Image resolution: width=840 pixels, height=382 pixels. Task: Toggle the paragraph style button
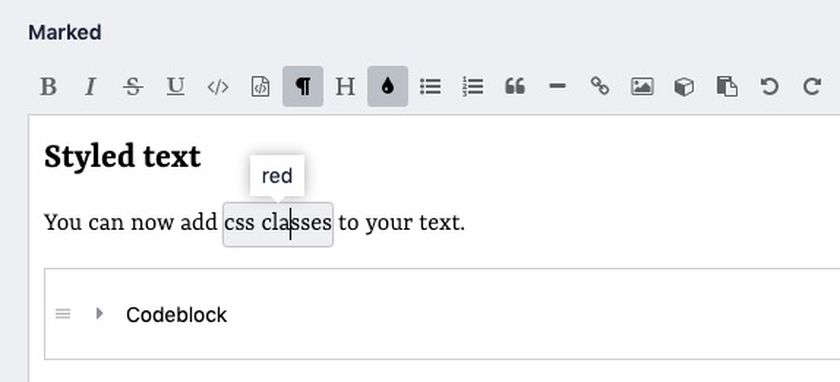tap(303, 86)
